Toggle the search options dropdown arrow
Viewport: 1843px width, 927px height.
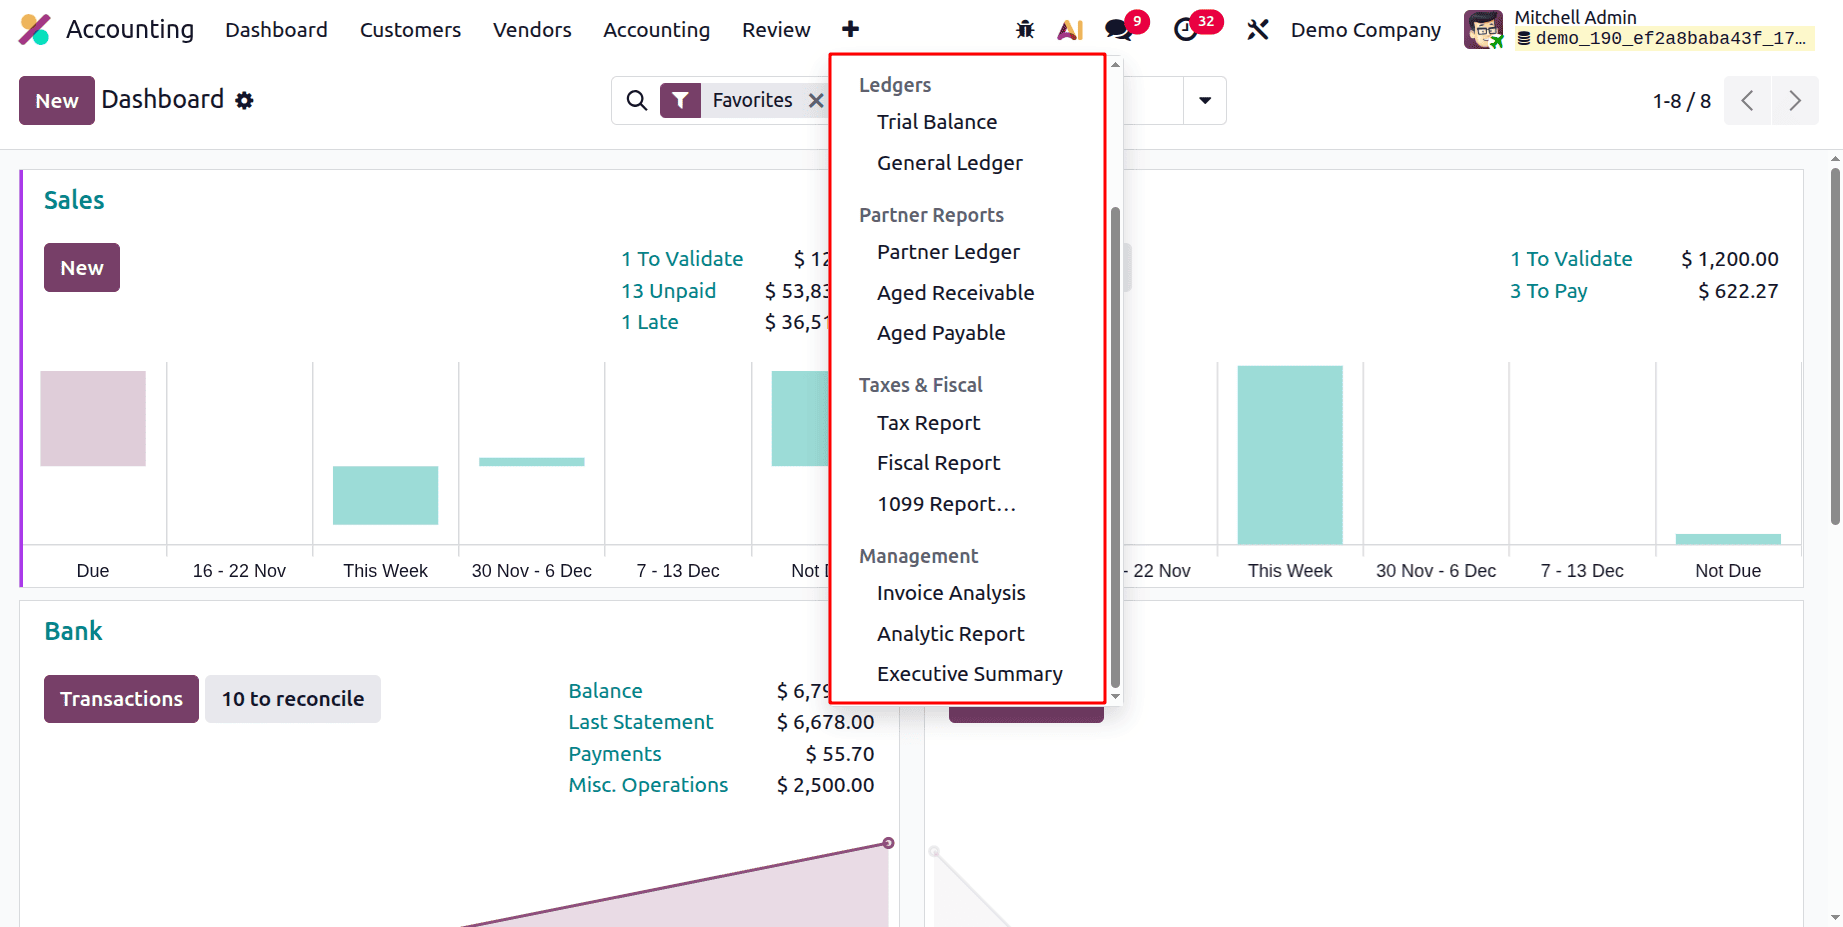1205,100
